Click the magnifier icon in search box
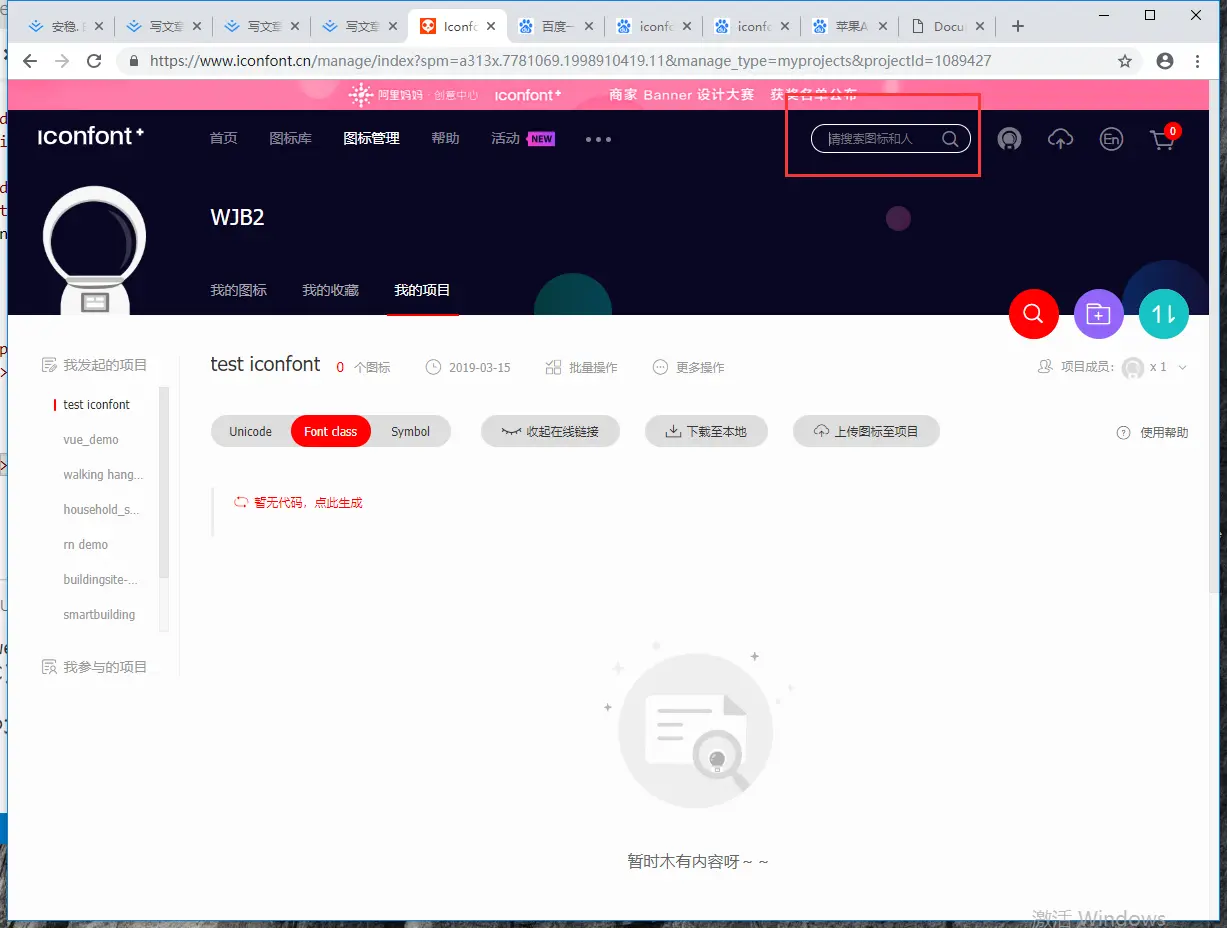 point(950,139)
